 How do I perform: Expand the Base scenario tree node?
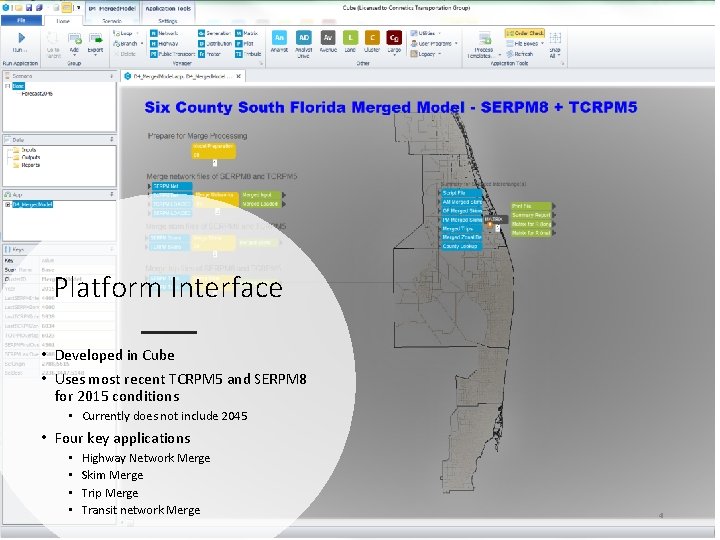7,86
